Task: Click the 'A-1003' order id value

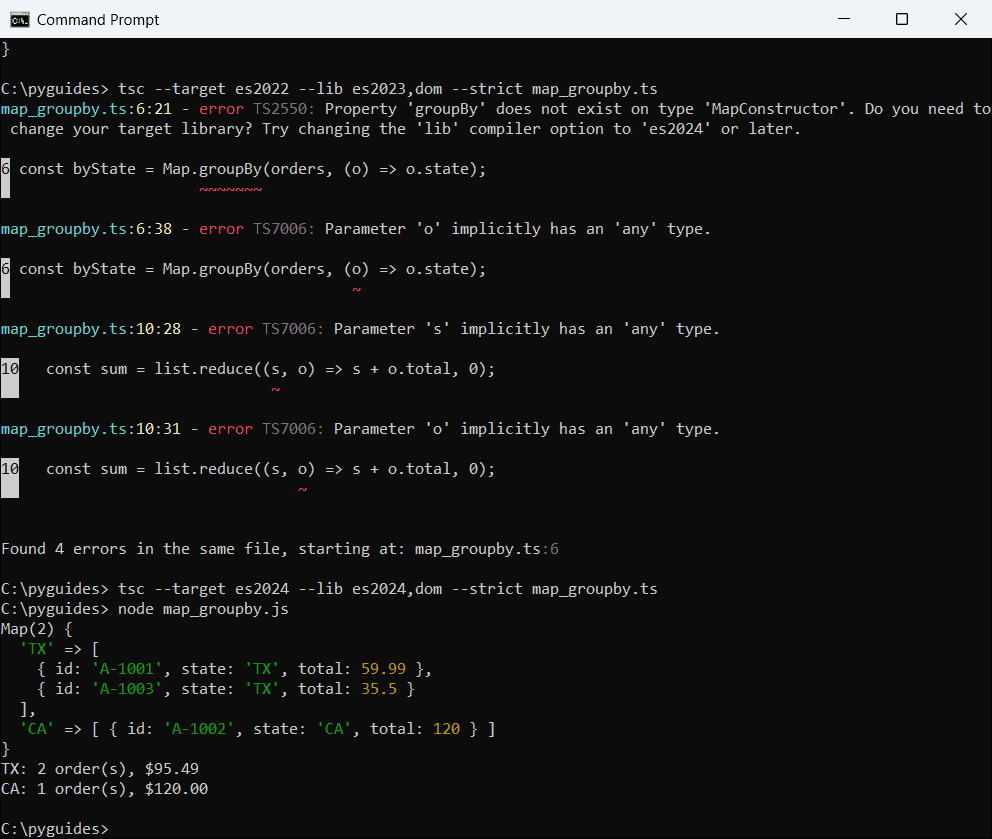Action: click(x=127, y=689)
